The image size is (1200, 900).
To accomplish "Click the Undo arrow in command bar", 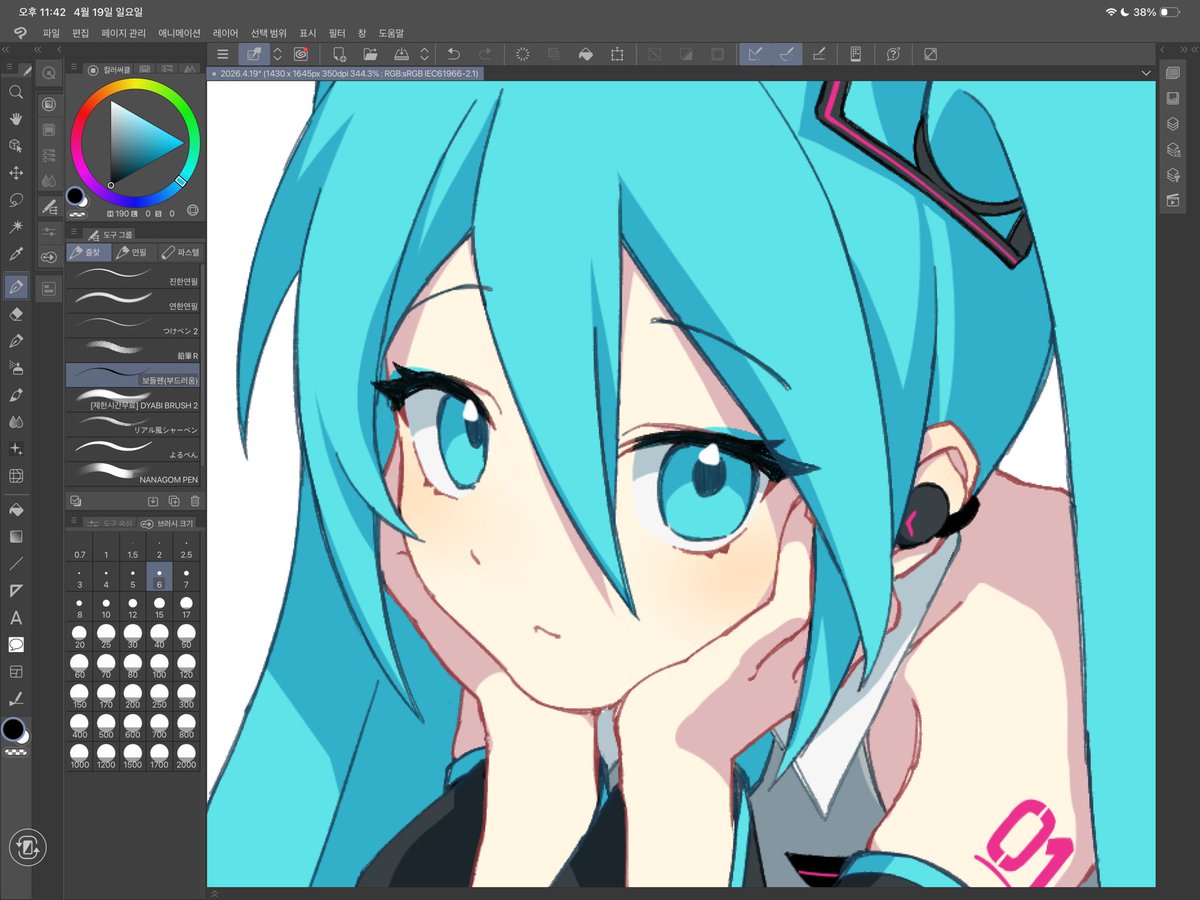I will pyautogui.click(x=453, y=54).
